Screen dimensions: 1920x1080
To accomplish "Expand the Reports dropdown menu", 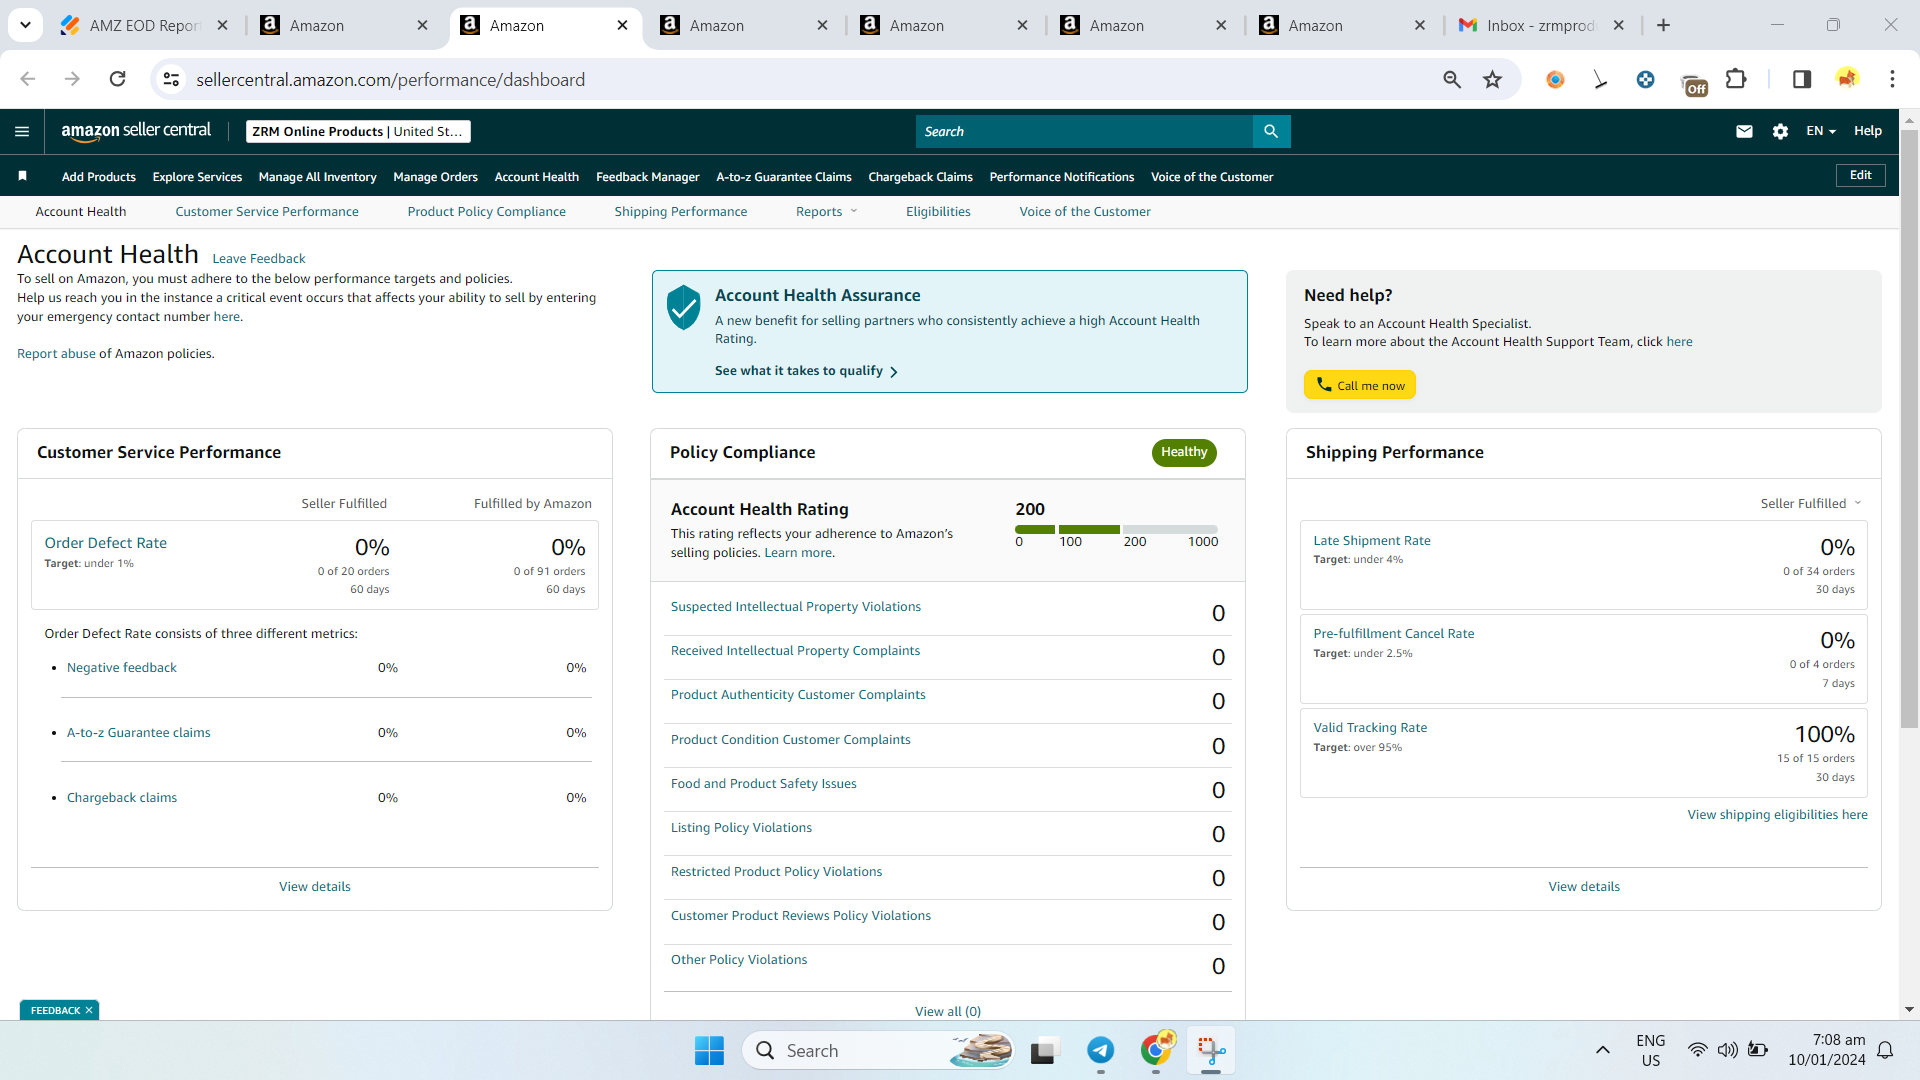I will click(826, 211).
